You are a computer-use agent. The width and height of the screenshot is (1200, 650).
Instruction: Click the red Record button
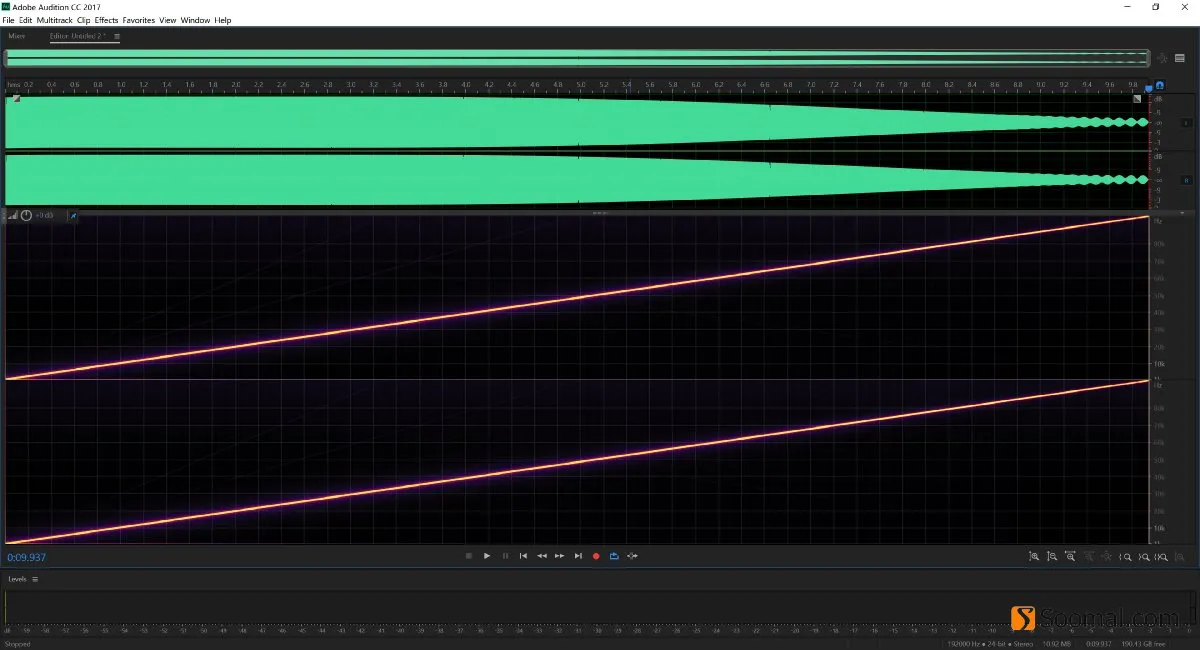(596, 556)
